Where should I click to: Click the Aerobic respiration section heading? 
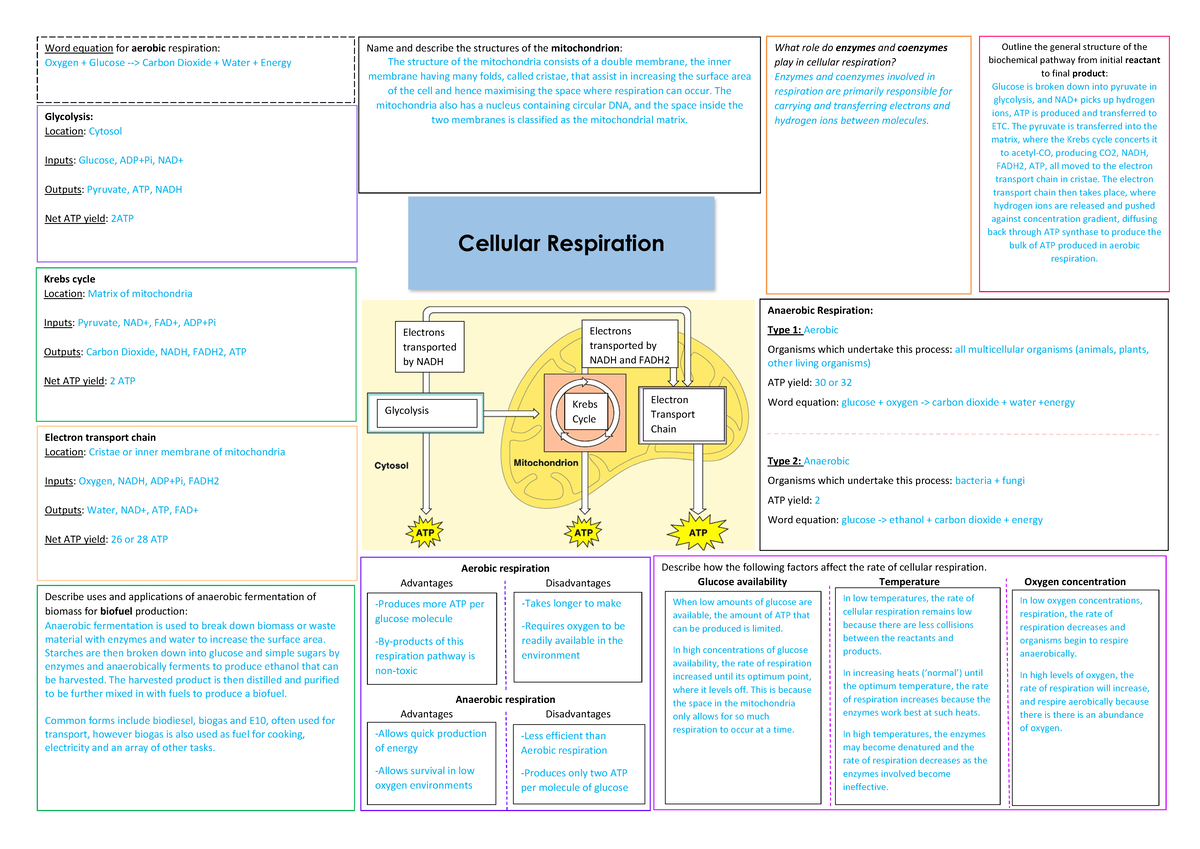pos(504,566)
